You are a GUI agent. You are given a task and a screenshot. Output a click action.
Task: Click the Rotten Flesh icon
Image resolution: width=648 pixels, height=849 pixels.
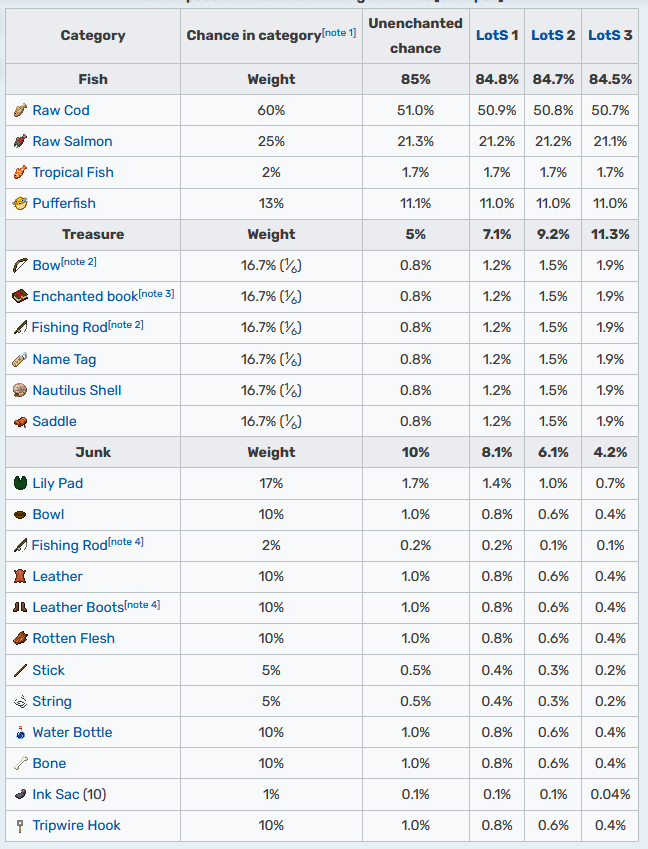pos(20,638)
